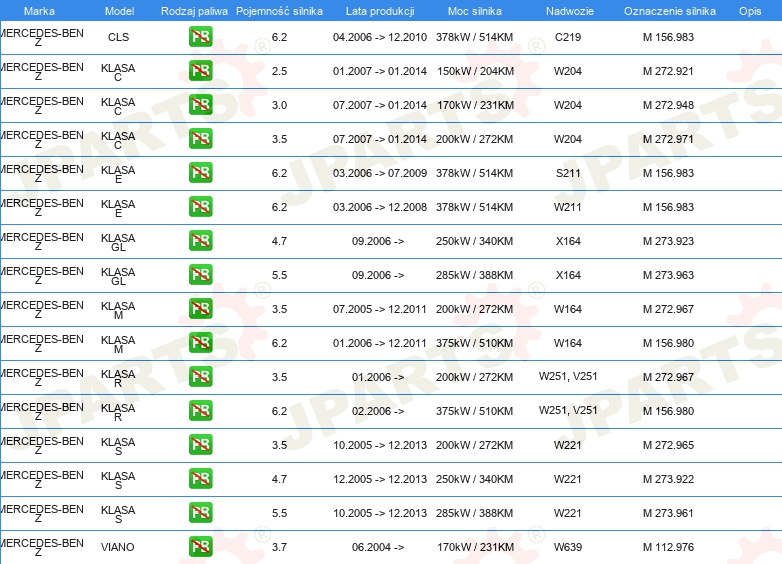Click the Nadwozie column header

click(567, 10)
